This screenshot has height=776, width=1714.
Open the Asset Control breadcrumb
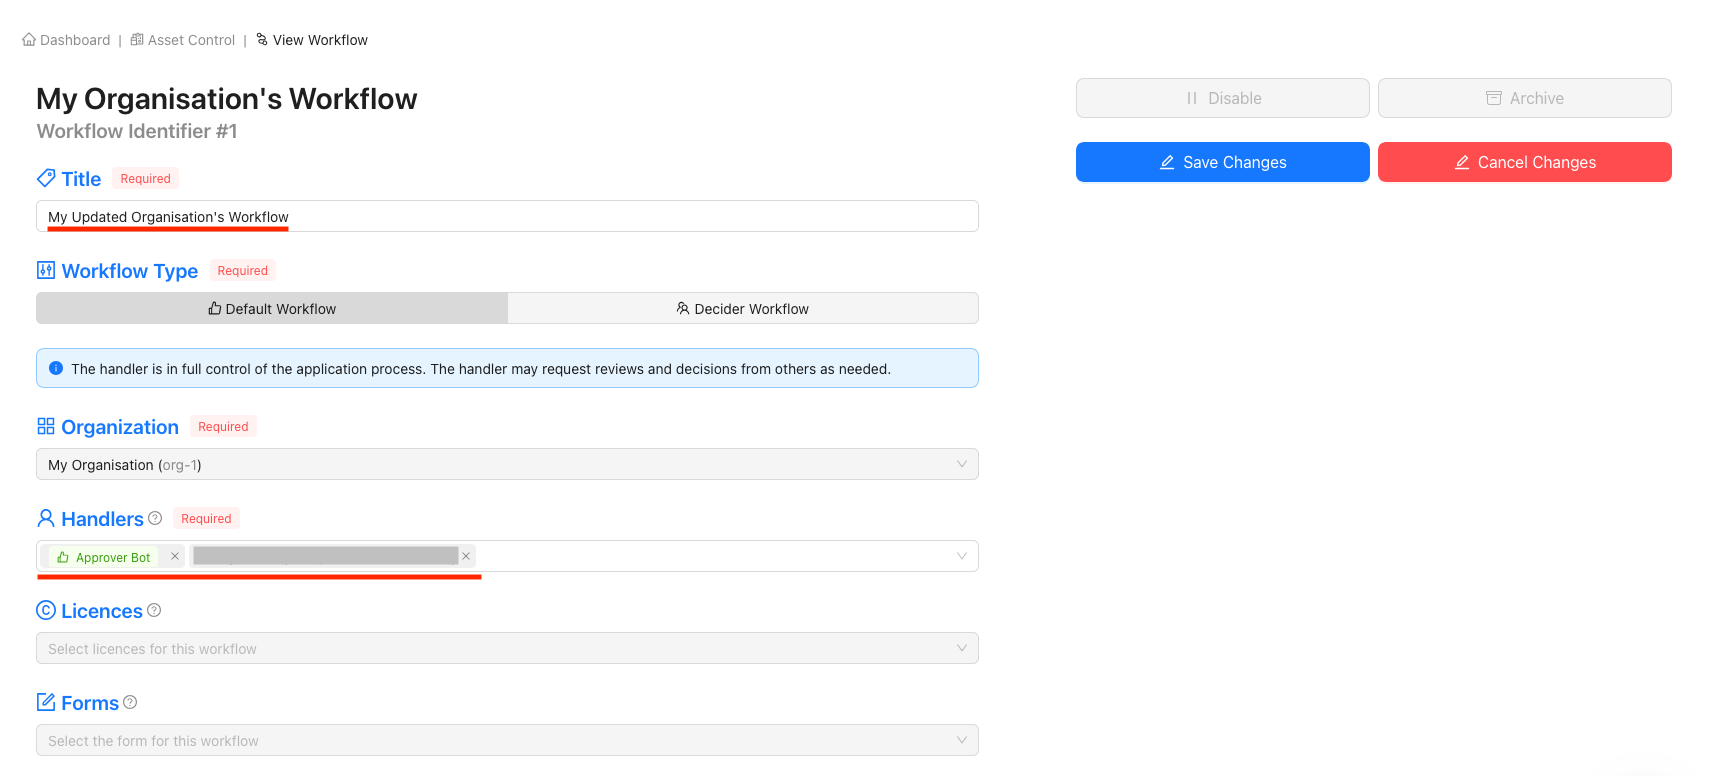coord(191,40)
